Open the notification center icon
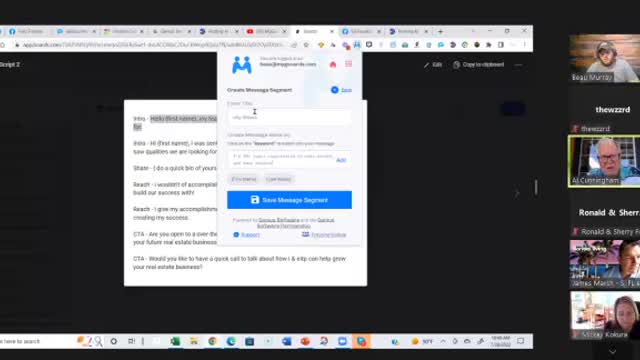This screenshot has height=360, width=640. pyautogui.click(x=520, y=341)
